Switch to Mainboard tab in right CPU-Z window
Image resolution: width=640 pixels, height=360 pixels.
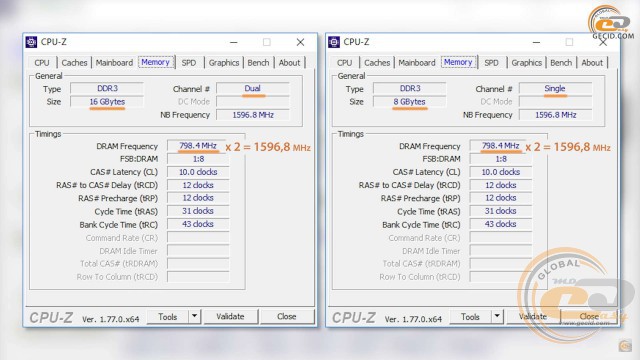click(x=417, y=63)
